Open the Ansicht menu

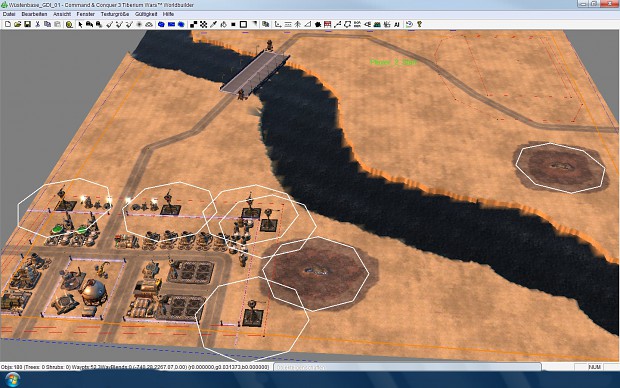click(62, 14)
